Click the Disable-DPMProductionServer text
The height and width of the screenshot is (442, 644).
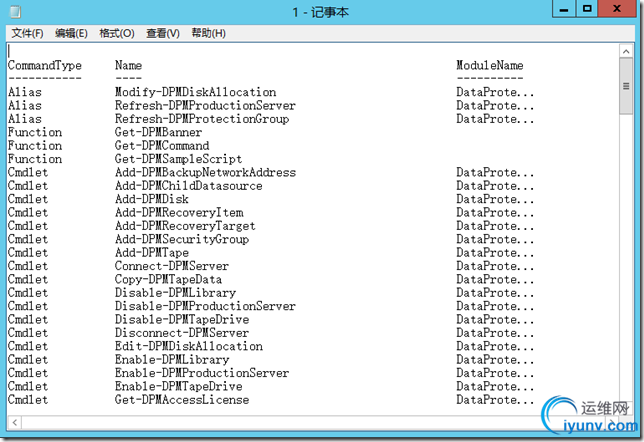(205, 306)
